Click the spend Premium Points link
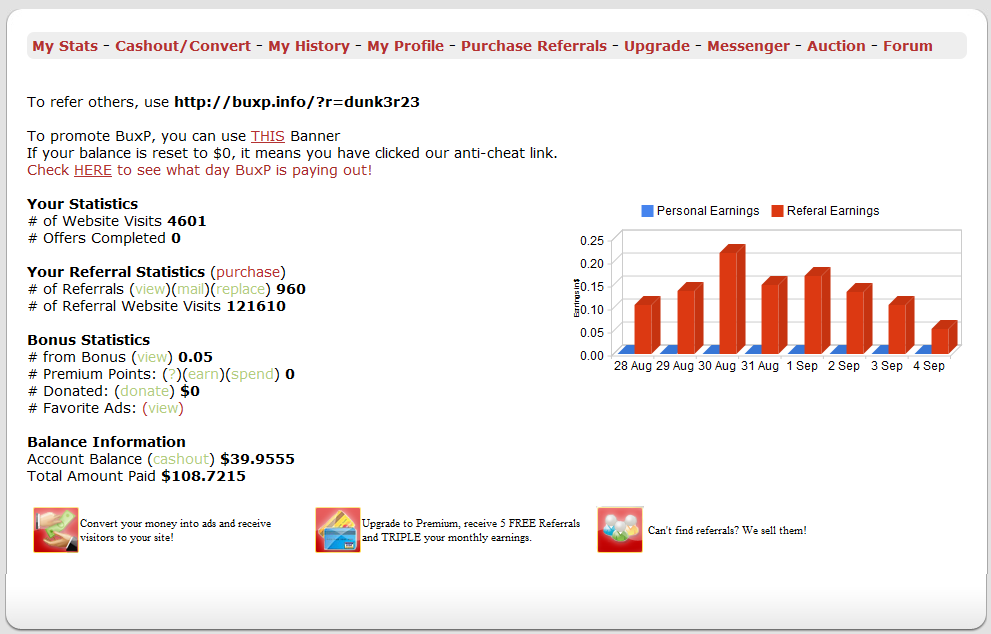The height and width of the screenshot is (634, 991). [252, 375]
